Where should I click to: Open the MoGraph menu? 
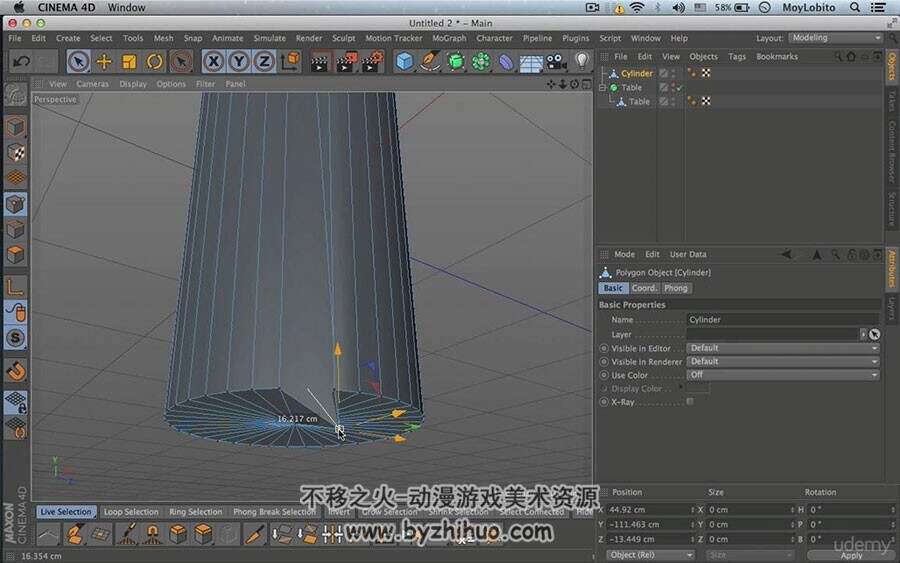449,38
